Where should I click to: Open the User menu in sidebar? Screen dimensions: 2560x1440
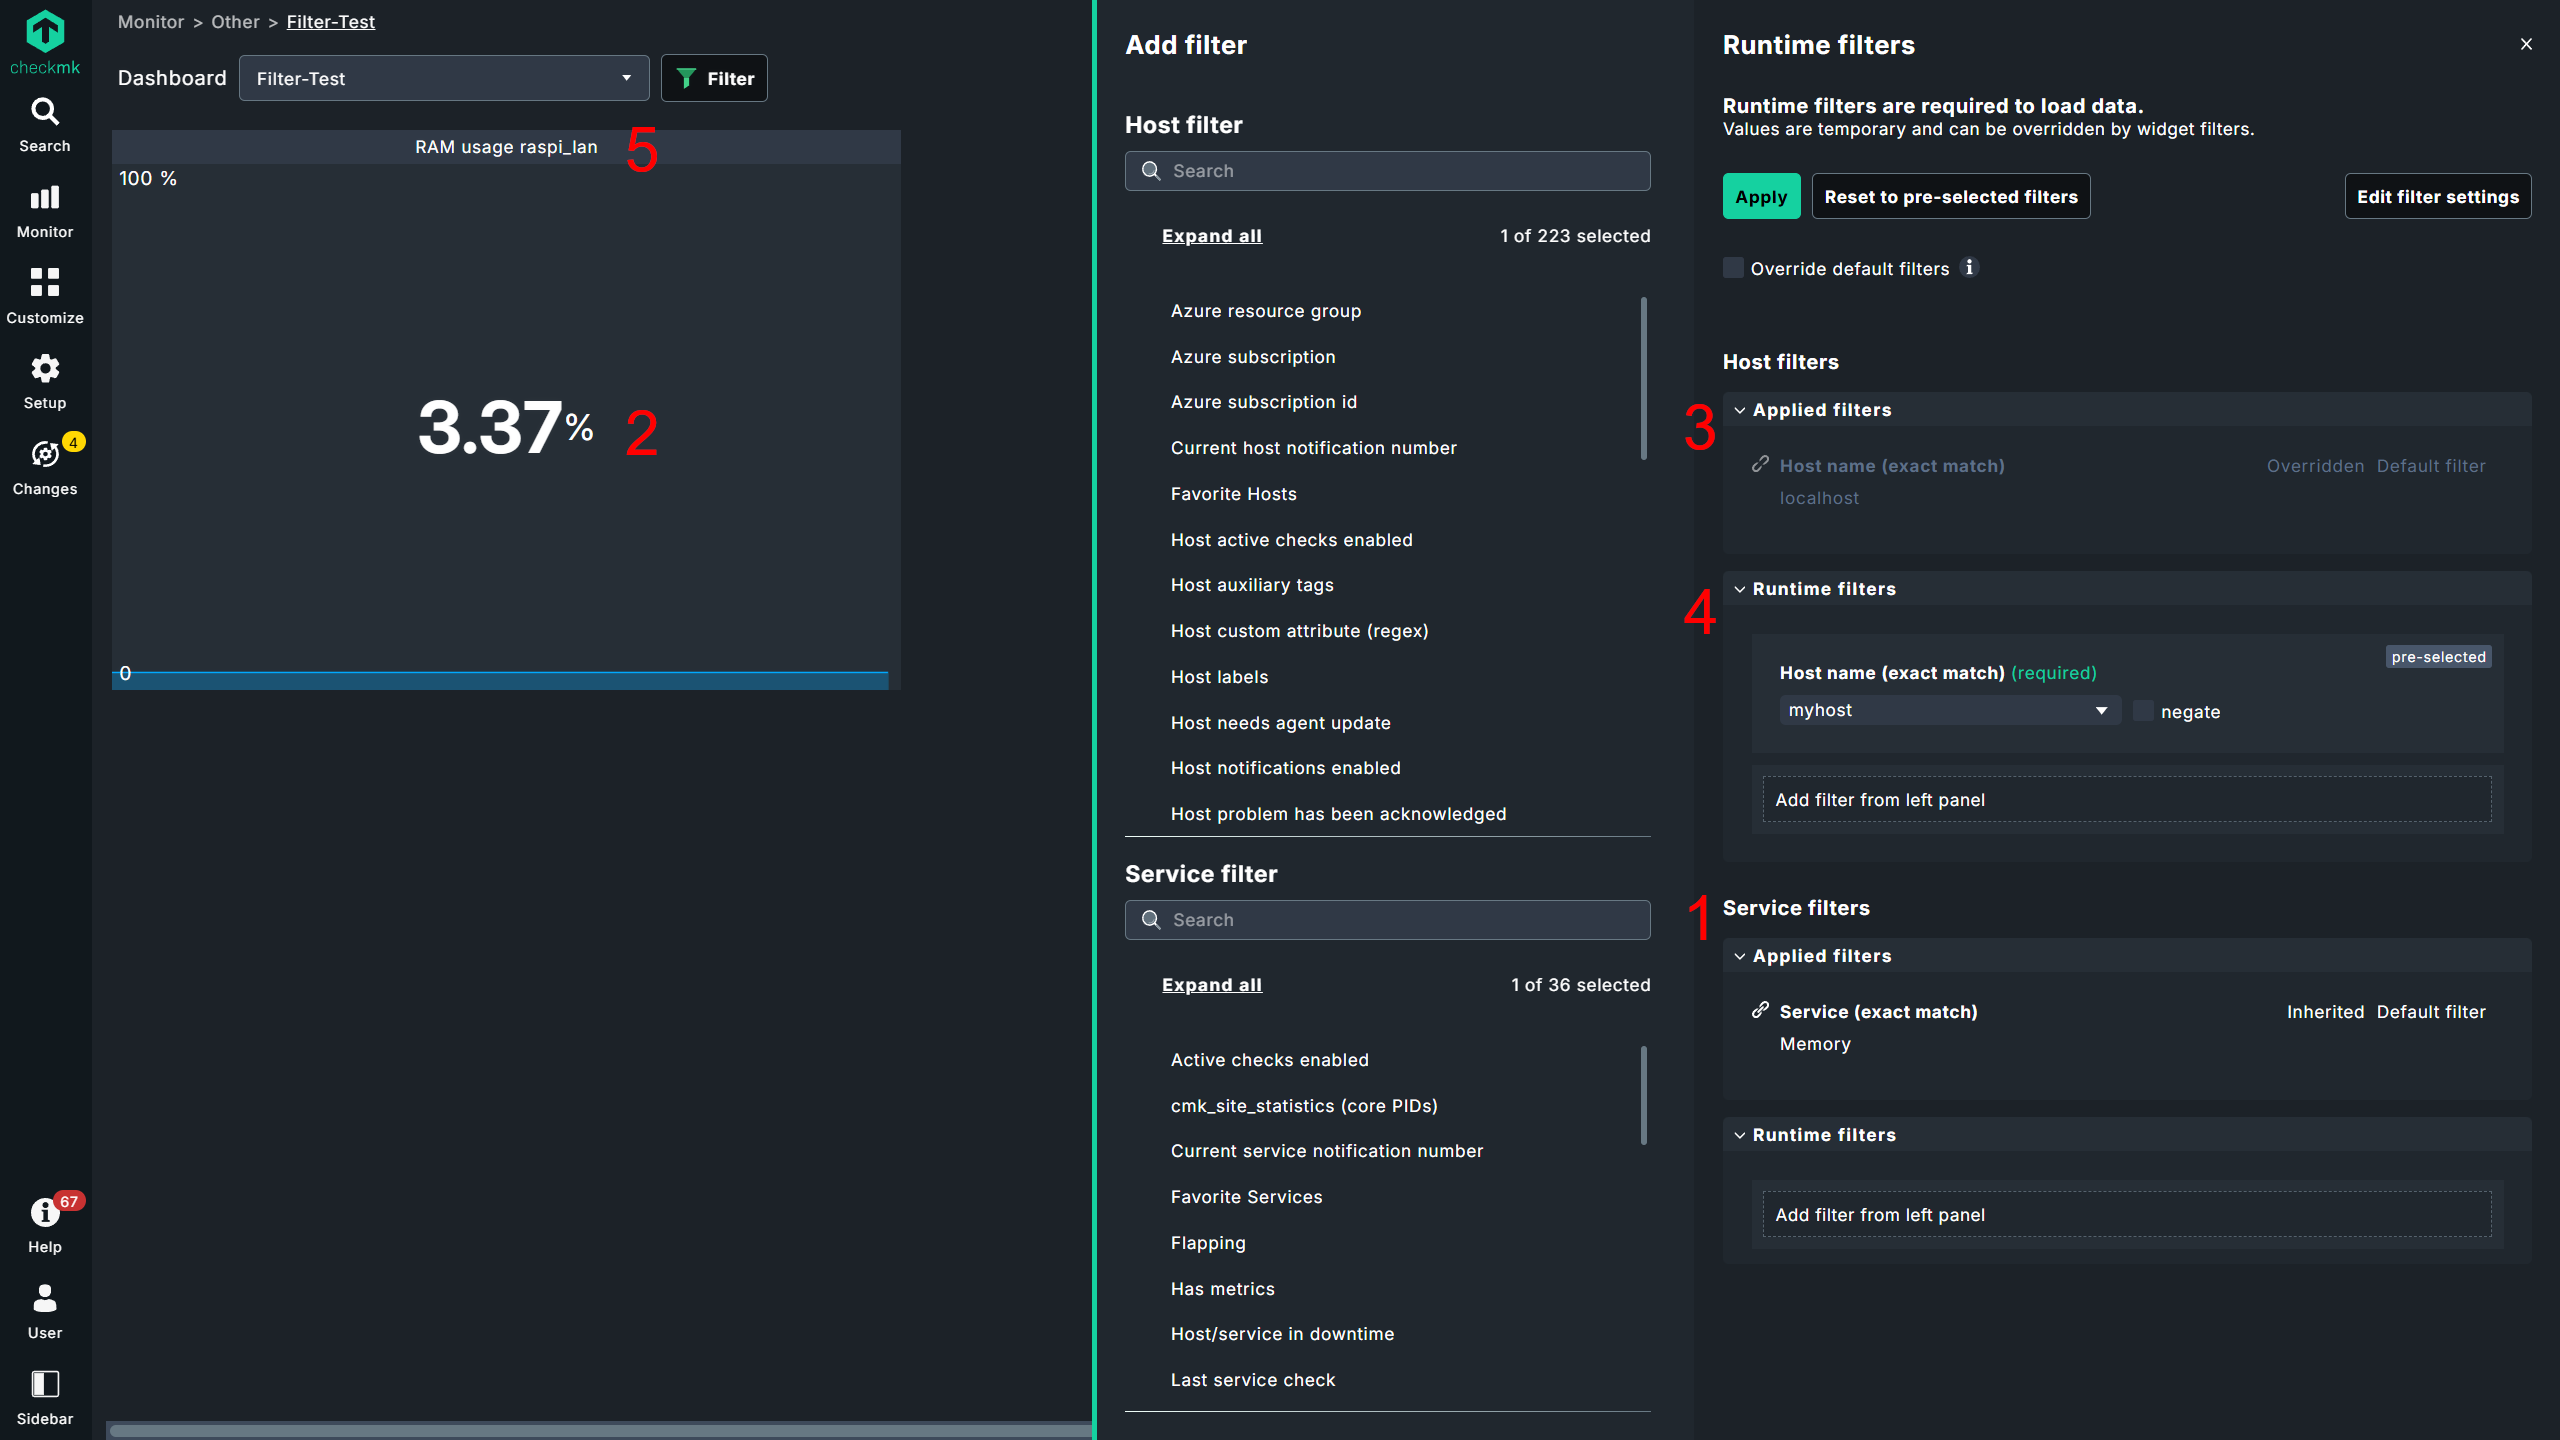(x=44, y=1310)
